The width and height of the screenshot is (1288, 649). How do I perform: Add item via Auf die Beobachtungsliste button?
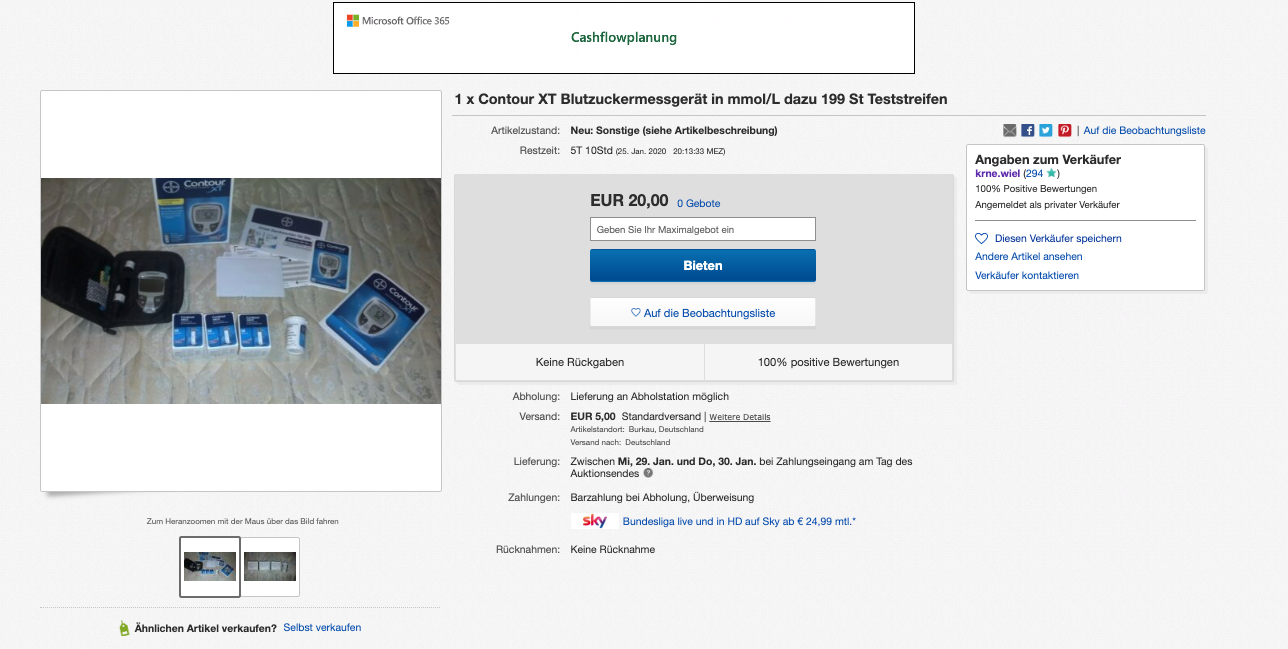click(702, 313)
